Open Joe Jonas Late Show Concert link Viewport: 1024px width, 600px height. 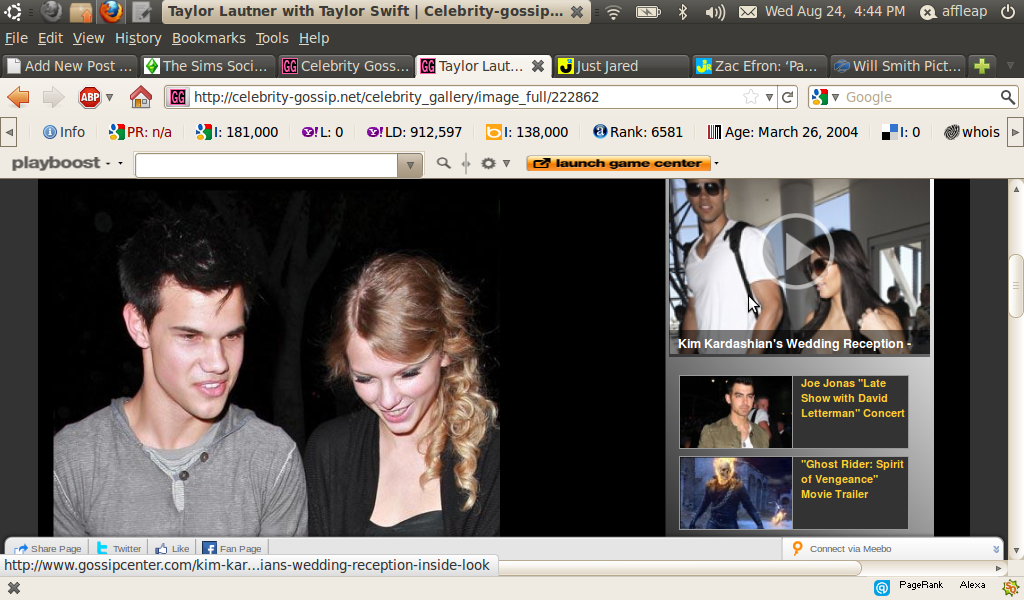(852, 398)
